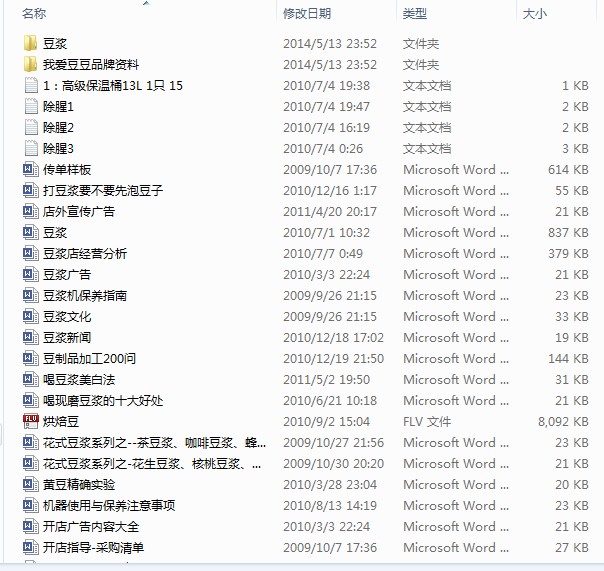Select the 喝豆浆美白法 document icon
604x571 pixels.
coord(30,380)
